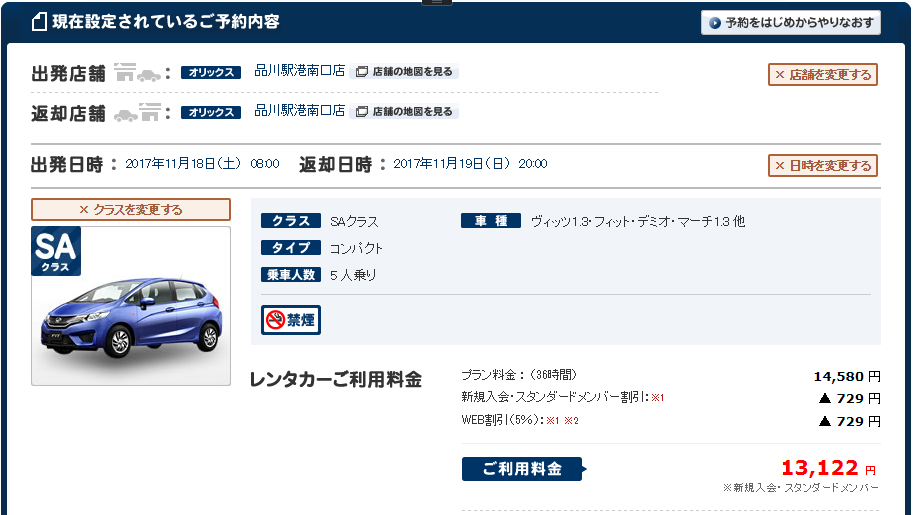Click the 5人乗り text
Image resolution: width=914 pixels, height=515 pixels.
353,275
